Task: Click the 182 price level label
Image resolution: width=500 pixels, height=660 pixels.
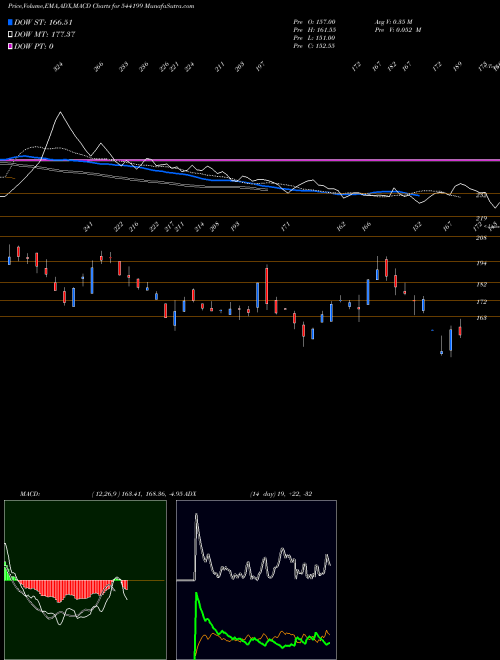Action: coord(481,285)
